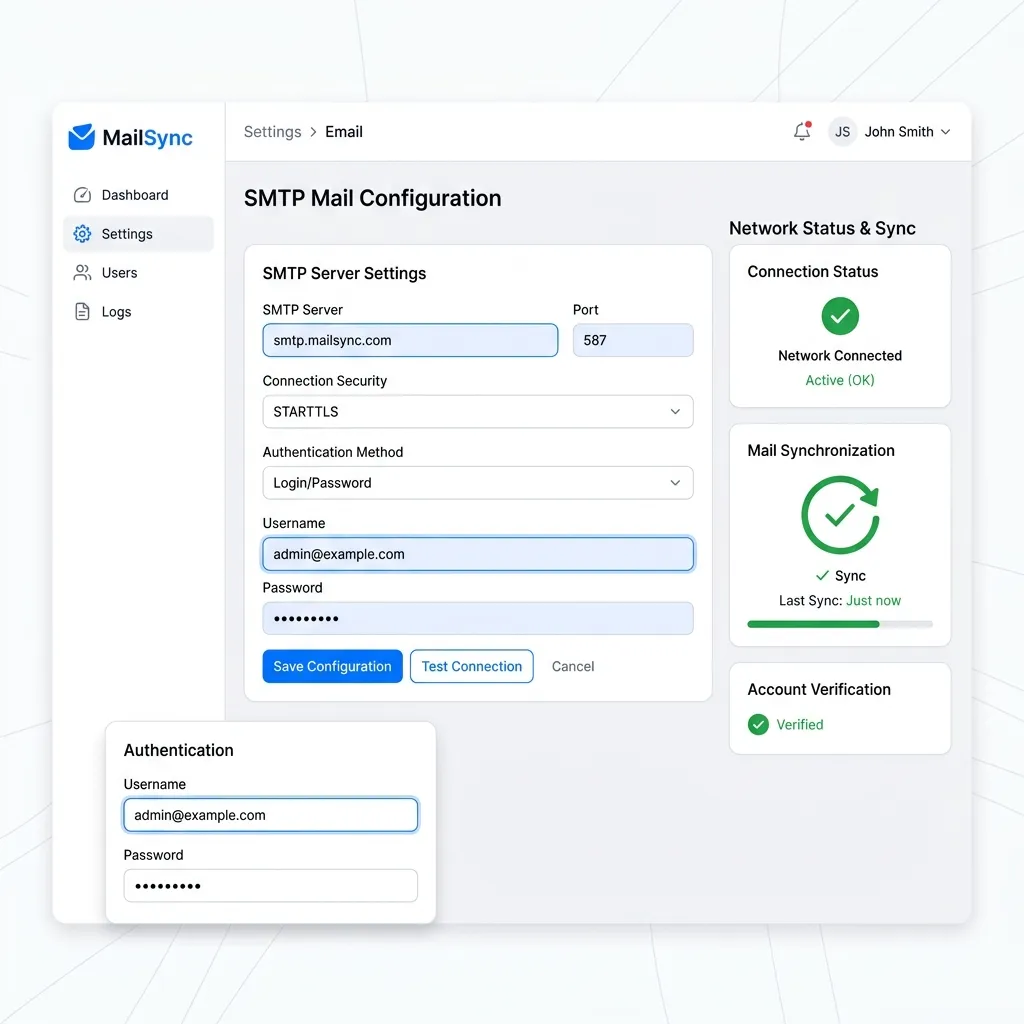
Task: Click the Test Connection button
Action: [472, 666]
